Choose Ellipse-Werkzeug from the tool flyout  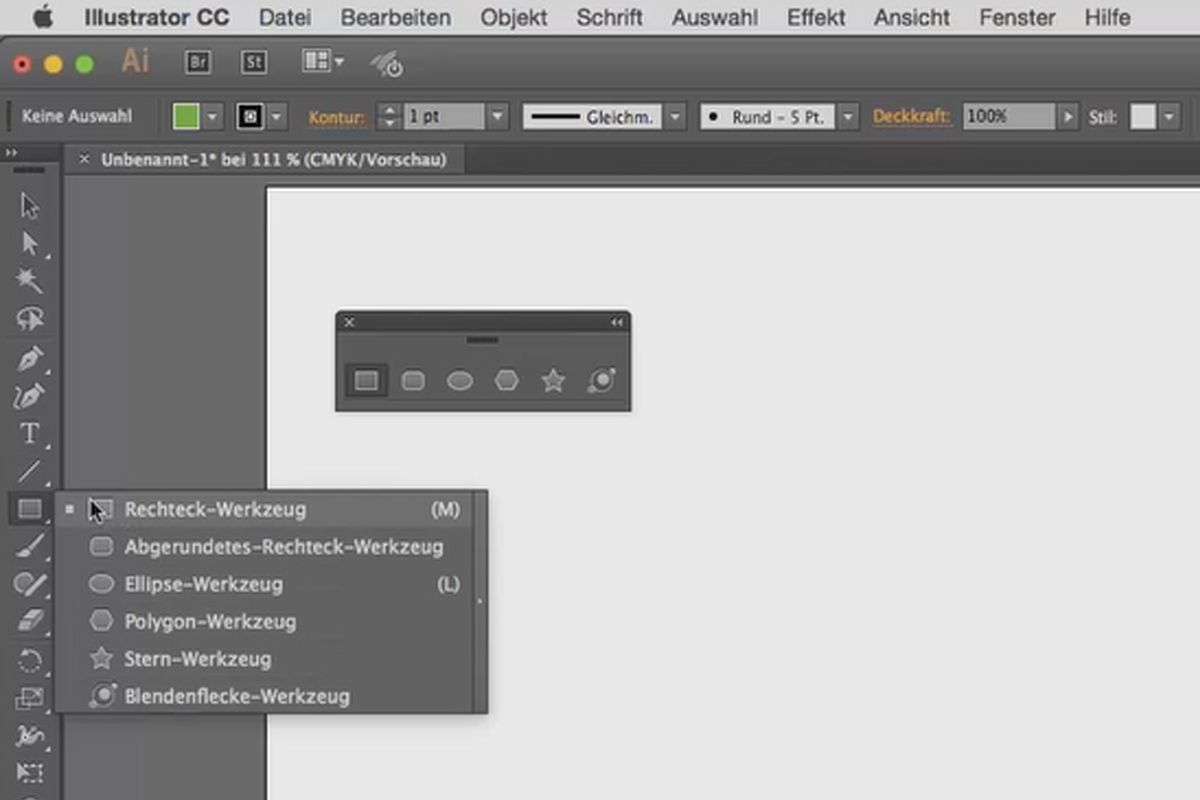(203, 584)
